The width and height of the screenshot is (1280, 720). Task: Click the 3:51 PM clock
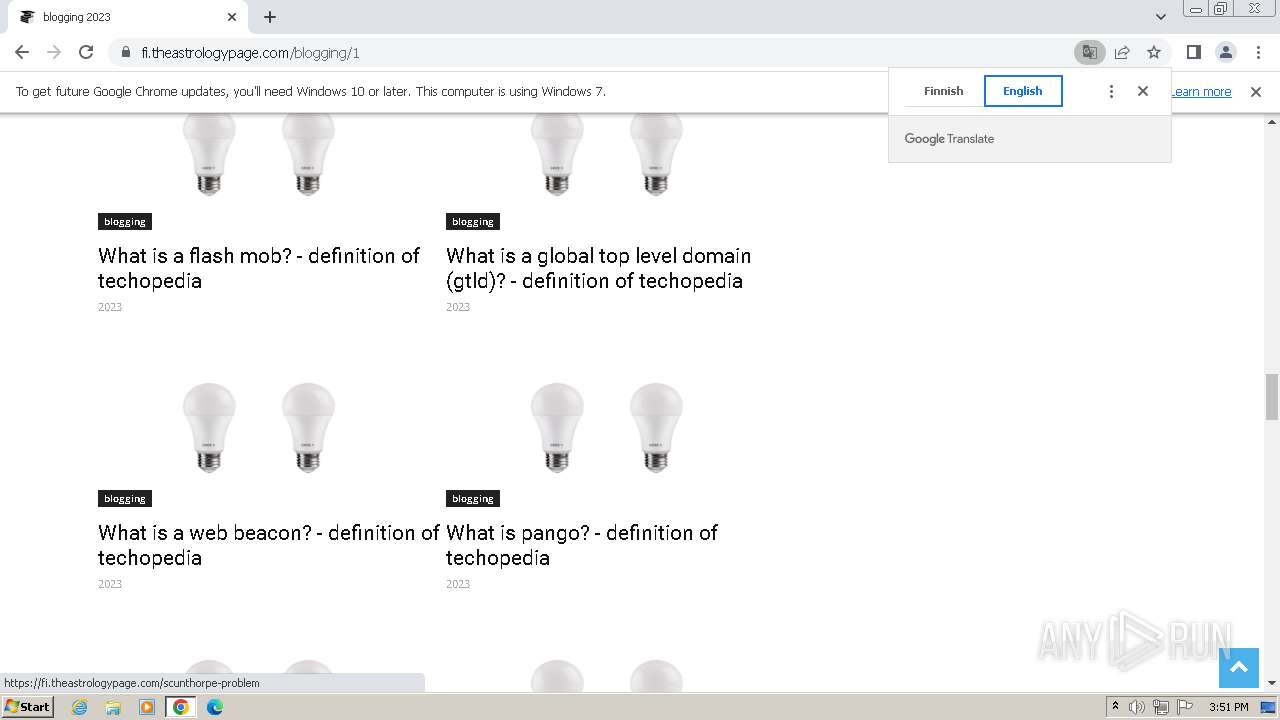[x=1228, y=707]
